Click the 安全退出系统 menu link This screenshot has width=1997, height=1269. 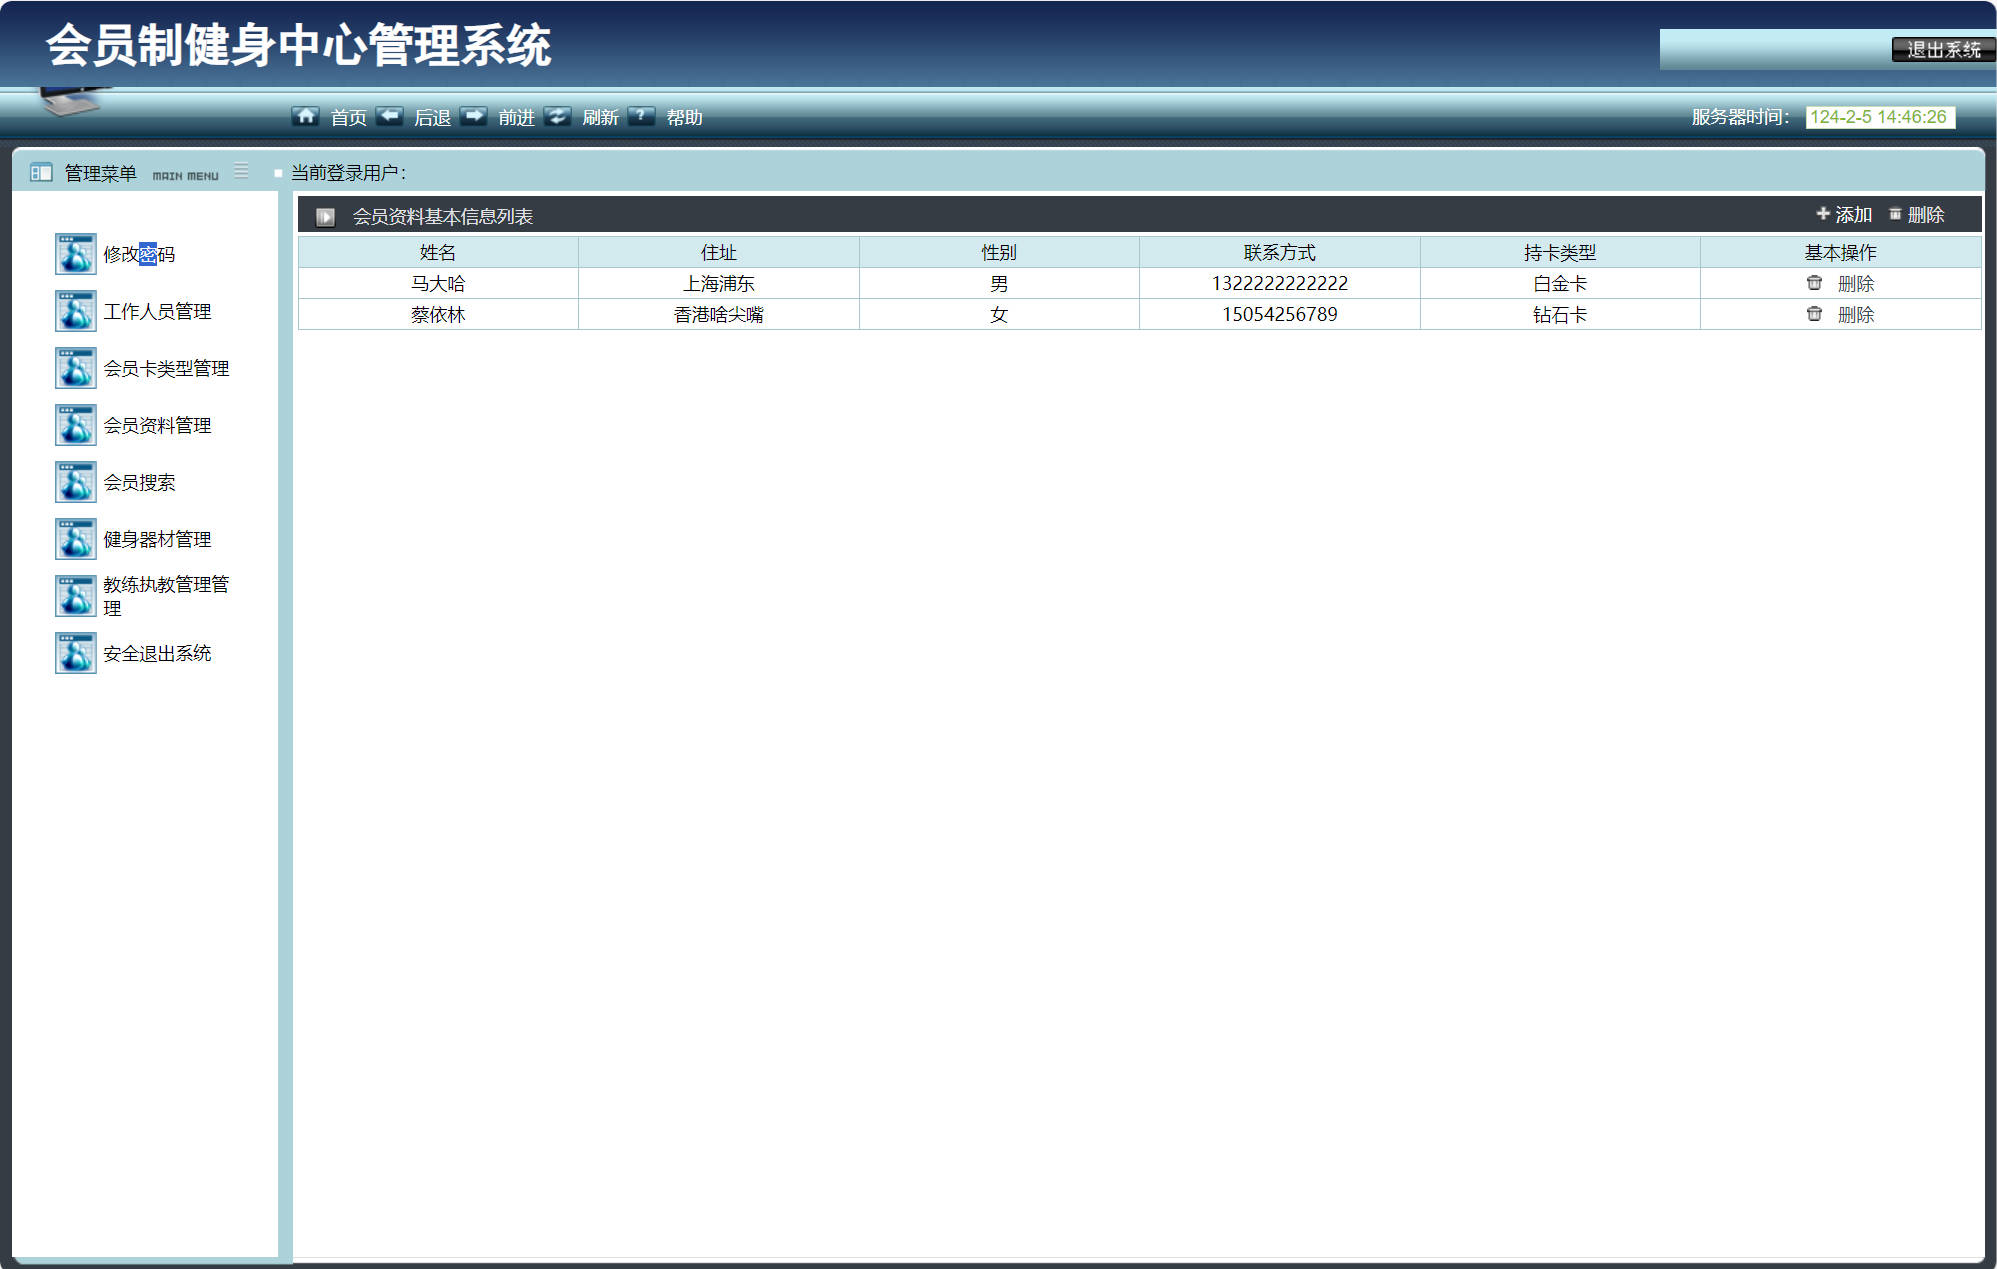click(x=157, y=653)
